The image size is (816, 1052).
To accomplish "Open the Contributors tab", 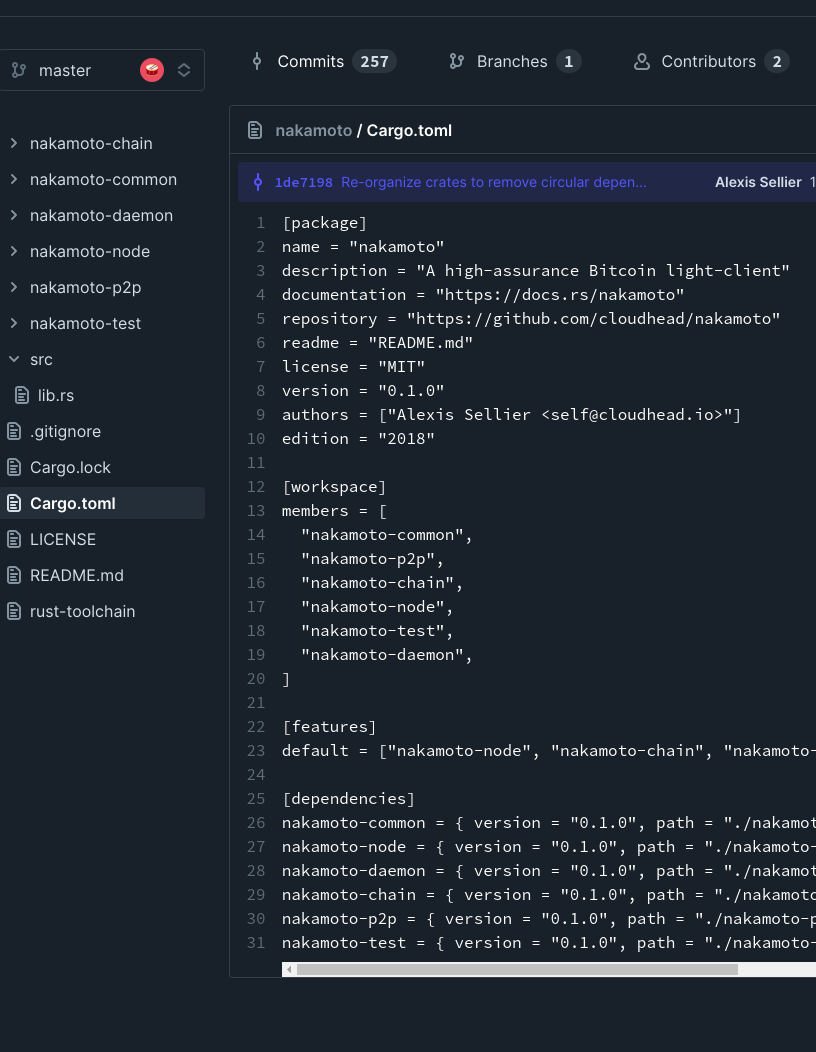I will [x=708, y=62].
